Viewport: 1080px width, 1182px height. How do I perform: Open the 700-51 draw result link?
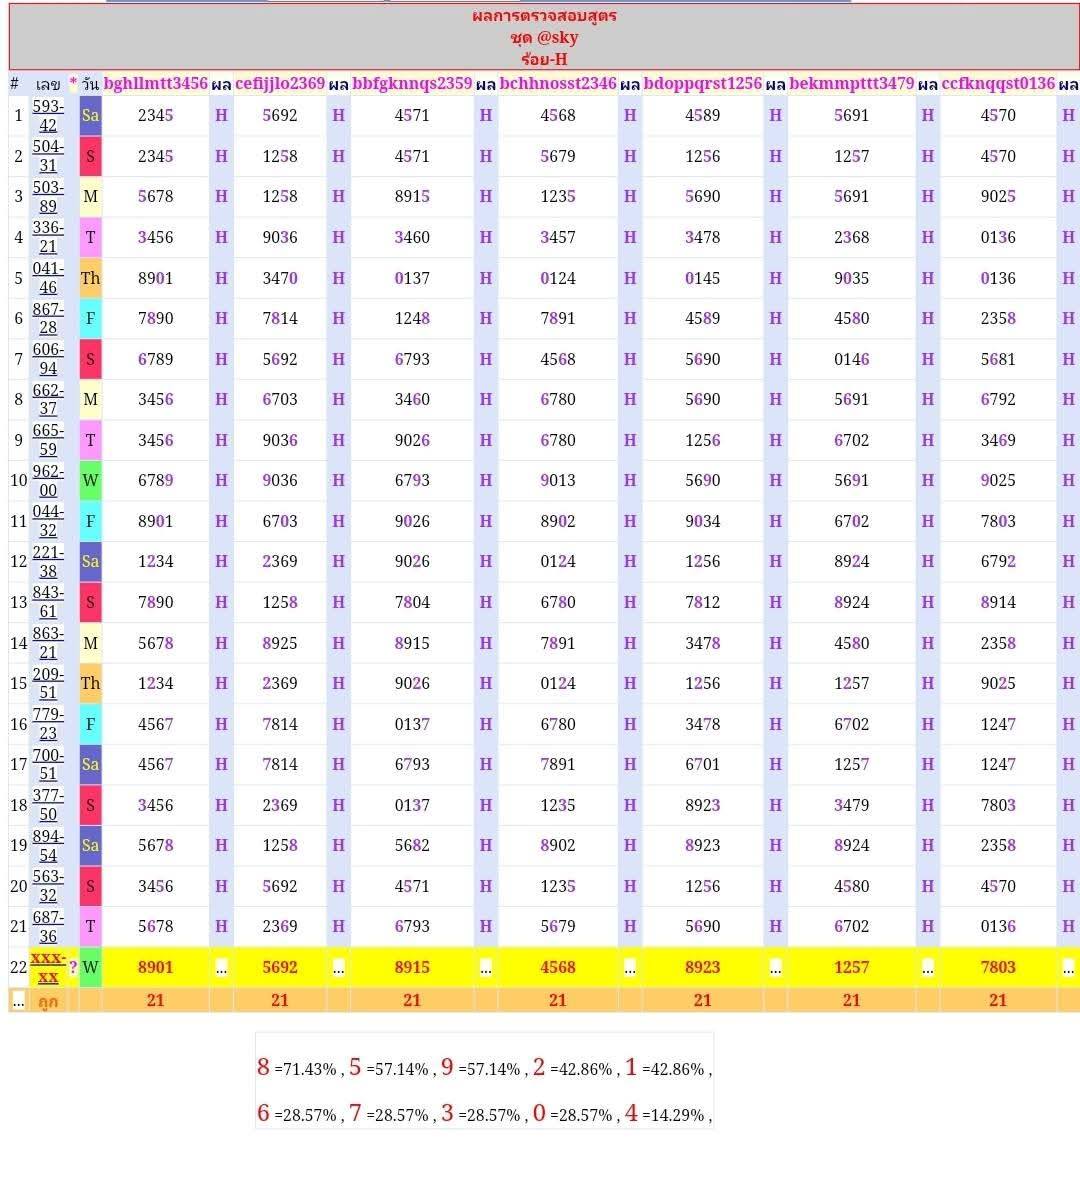48,765
